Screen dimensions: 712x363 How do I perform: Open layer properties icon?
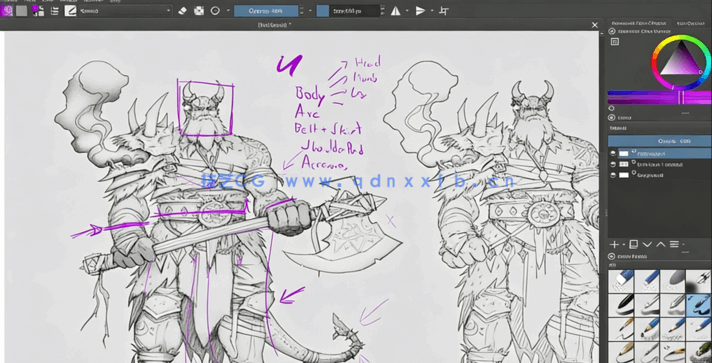point(674,244)
